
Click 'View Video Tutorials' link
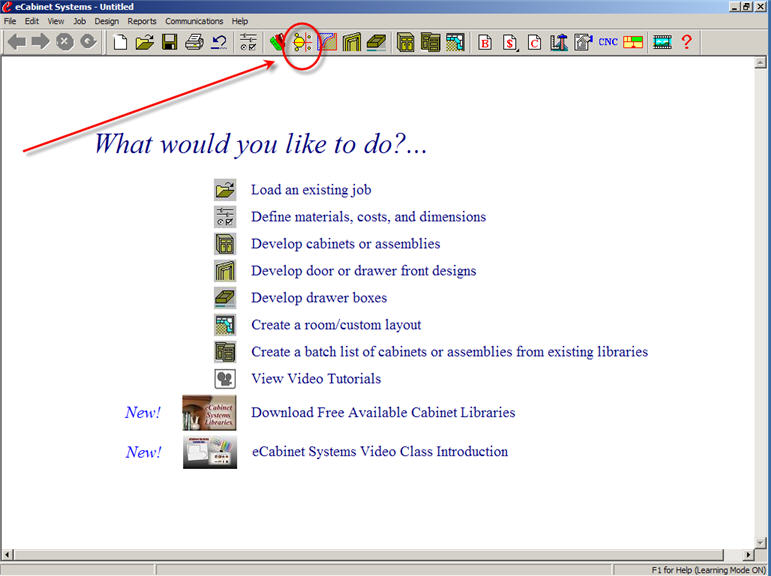[316, 379]
